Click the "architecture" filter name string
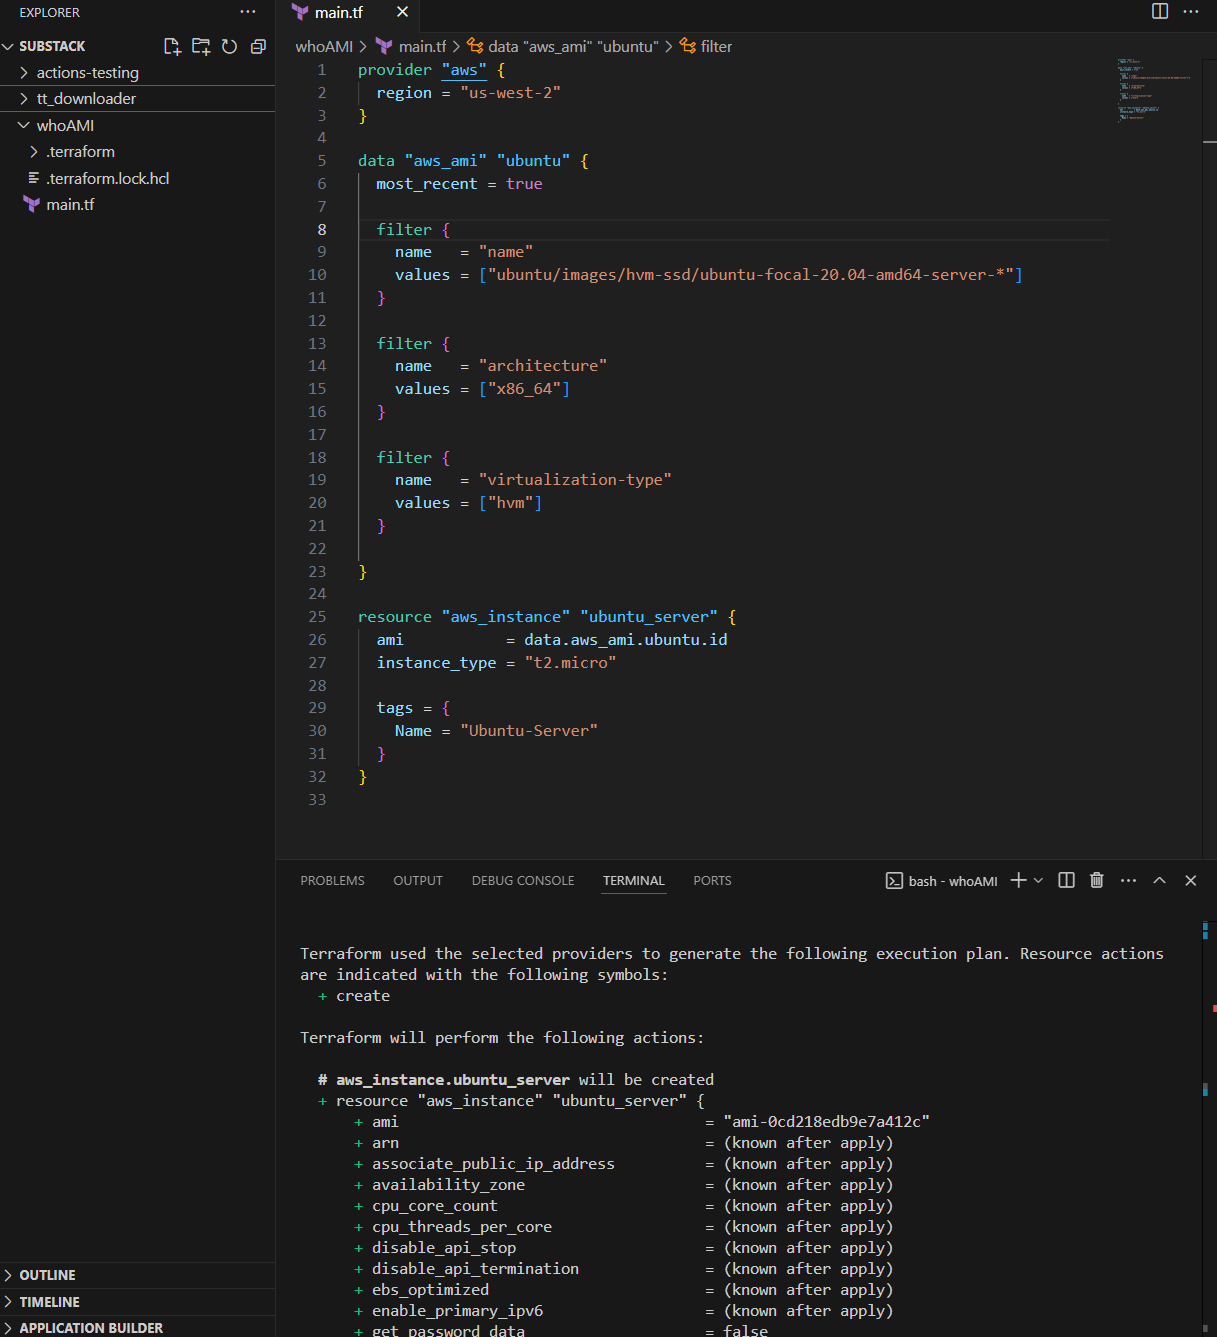Viewport: 1217px width, 1337px height. point(543,366)
